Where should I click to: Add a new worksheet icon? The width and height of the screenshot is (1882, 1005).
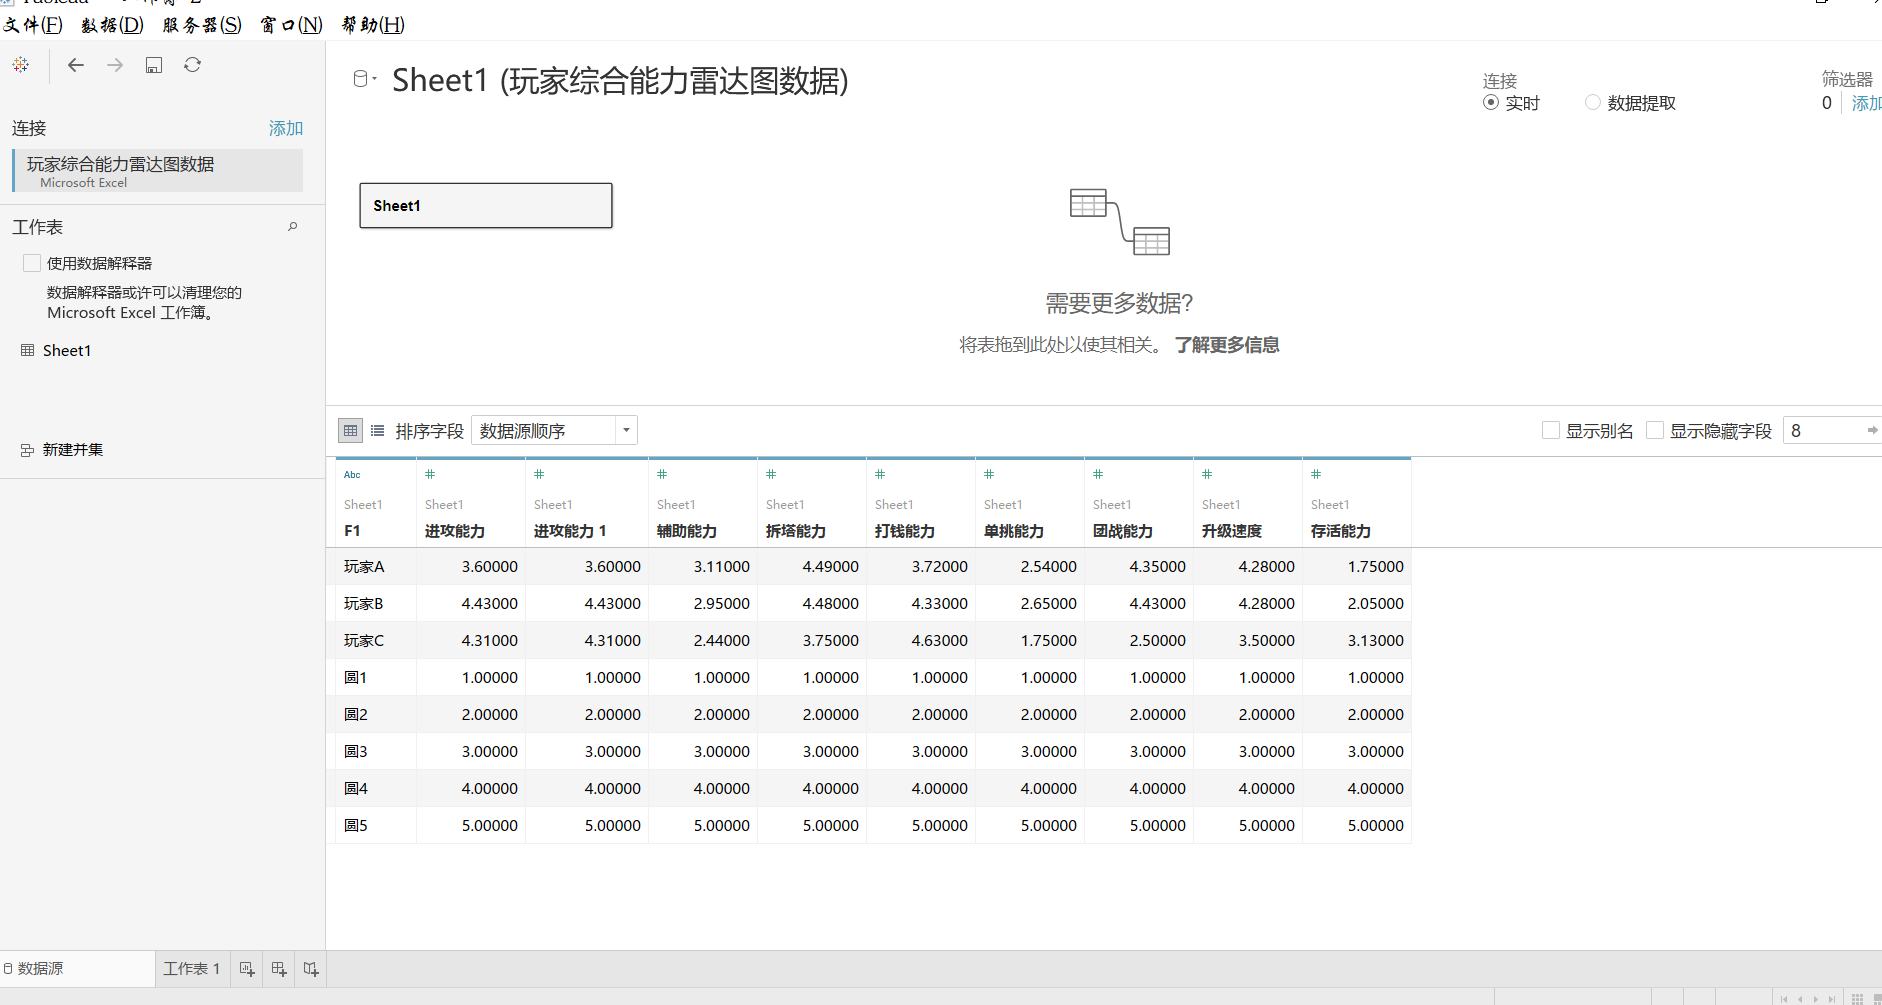tap(247, 969)
